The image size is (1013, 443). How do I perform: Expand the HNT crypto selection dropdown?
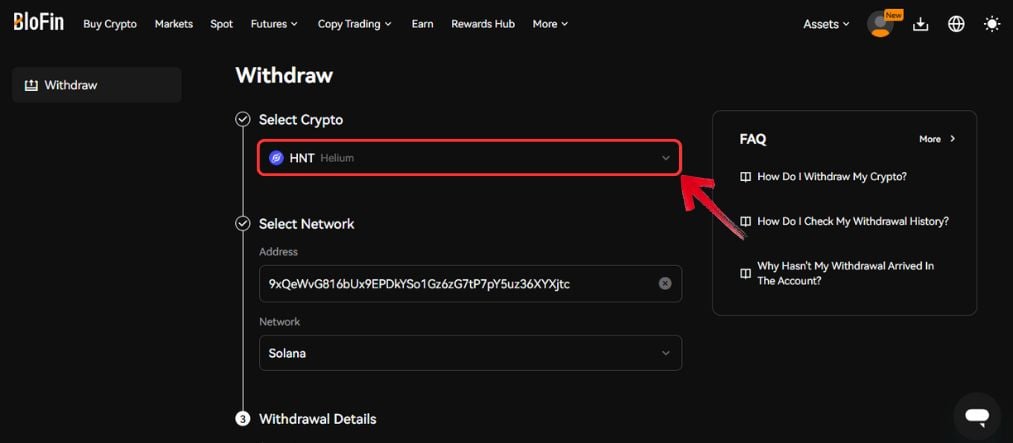[x=470, y=158]
